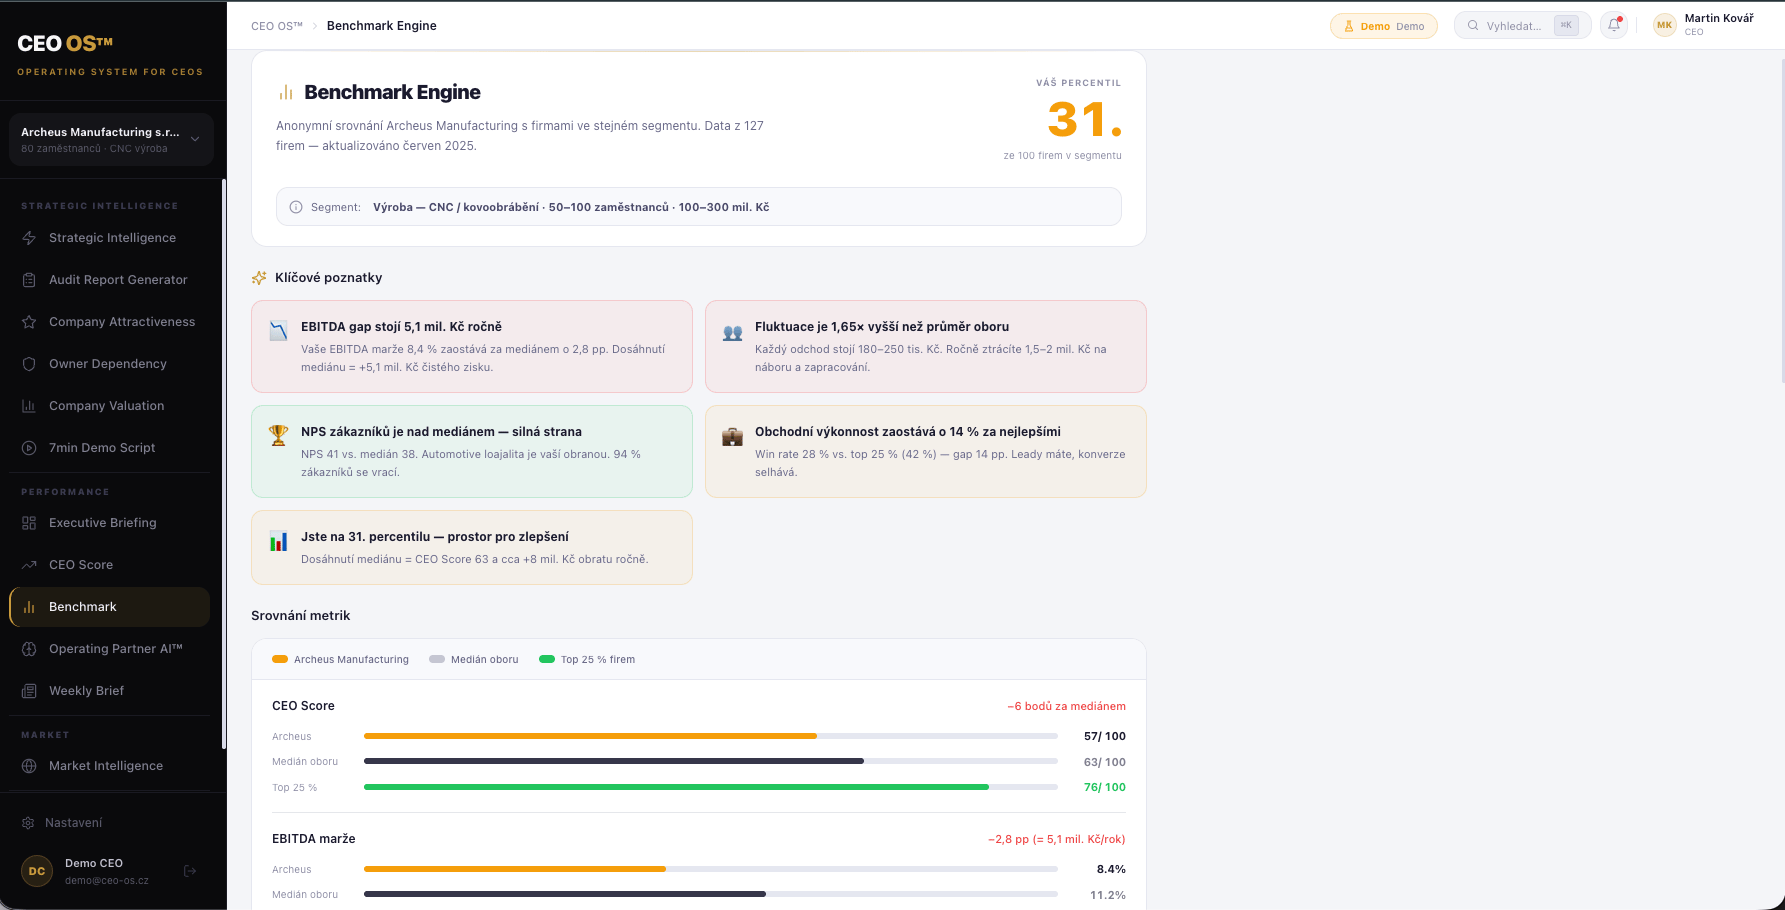Viewport: 1785px width, 910px height.
Task: Click briefcase icon on Obchodní výkonnost card
Action: [x=733, y=436]
